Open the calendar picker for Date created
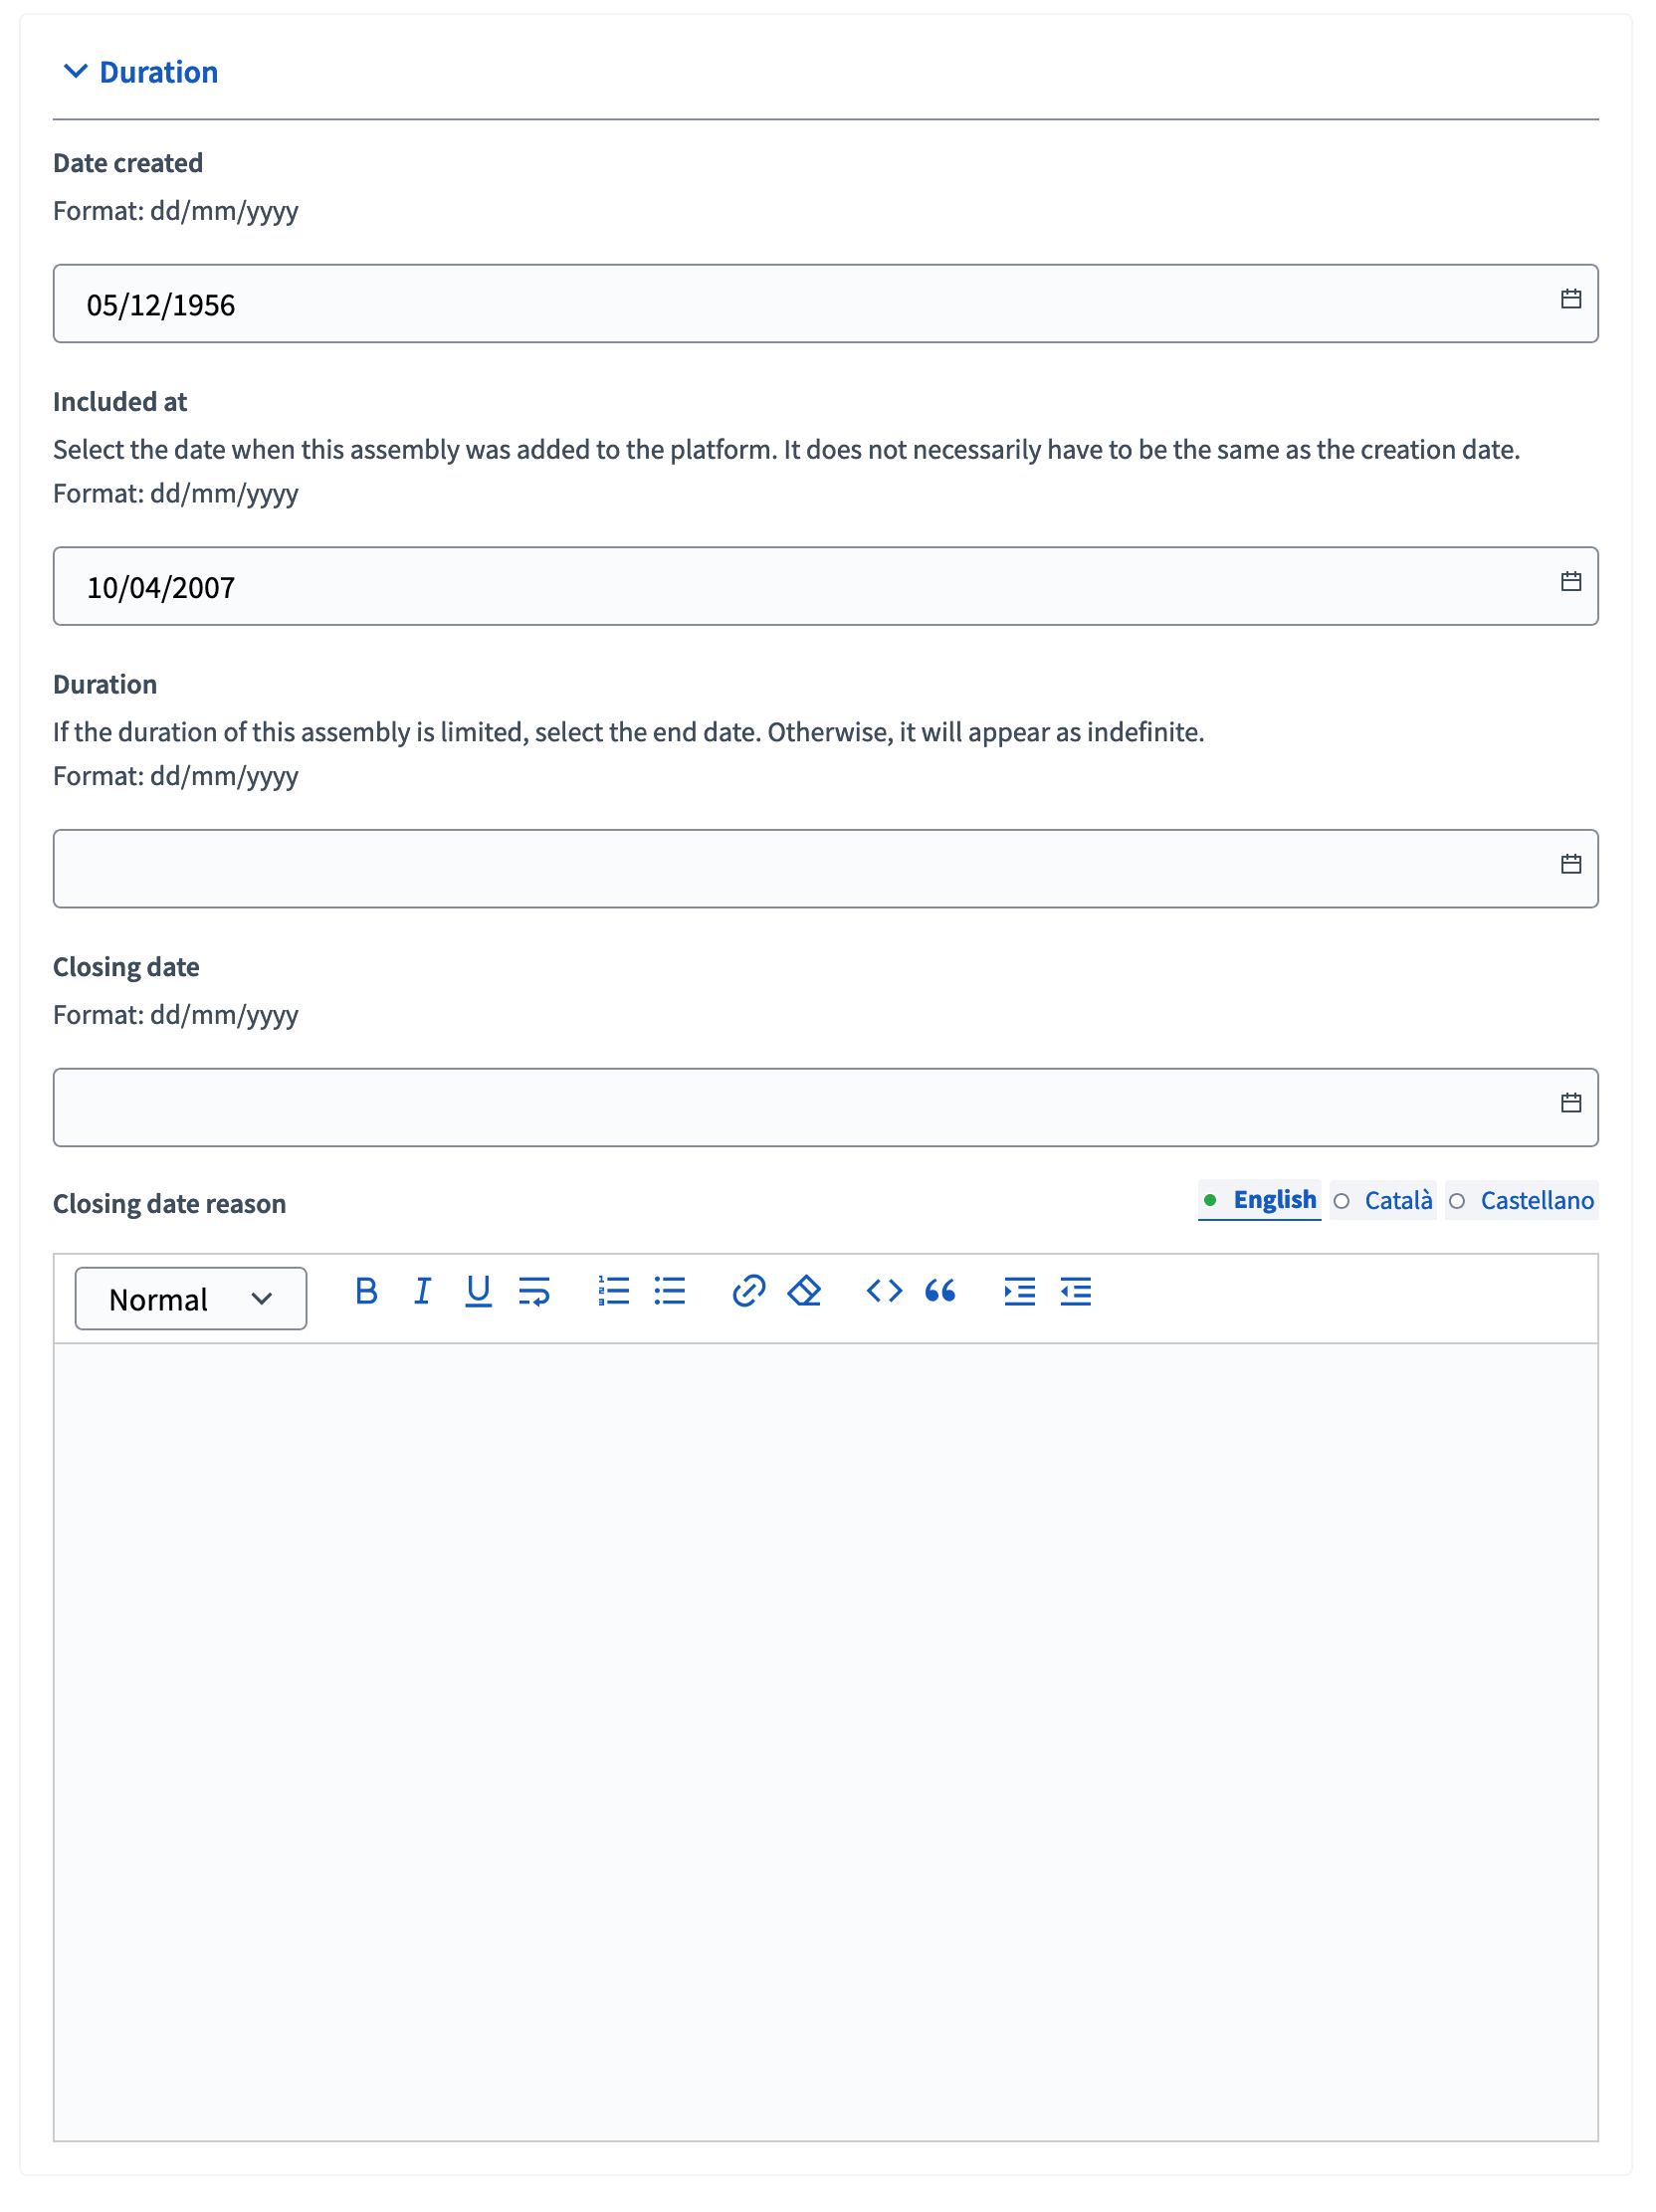Viewport: 1656px width, 2212px height. (1570, 297)
